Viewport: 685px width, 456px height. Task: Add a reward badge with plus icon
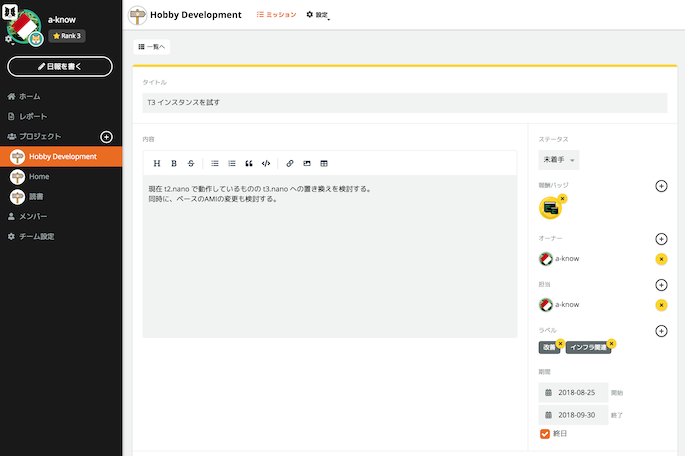point(661,186)
